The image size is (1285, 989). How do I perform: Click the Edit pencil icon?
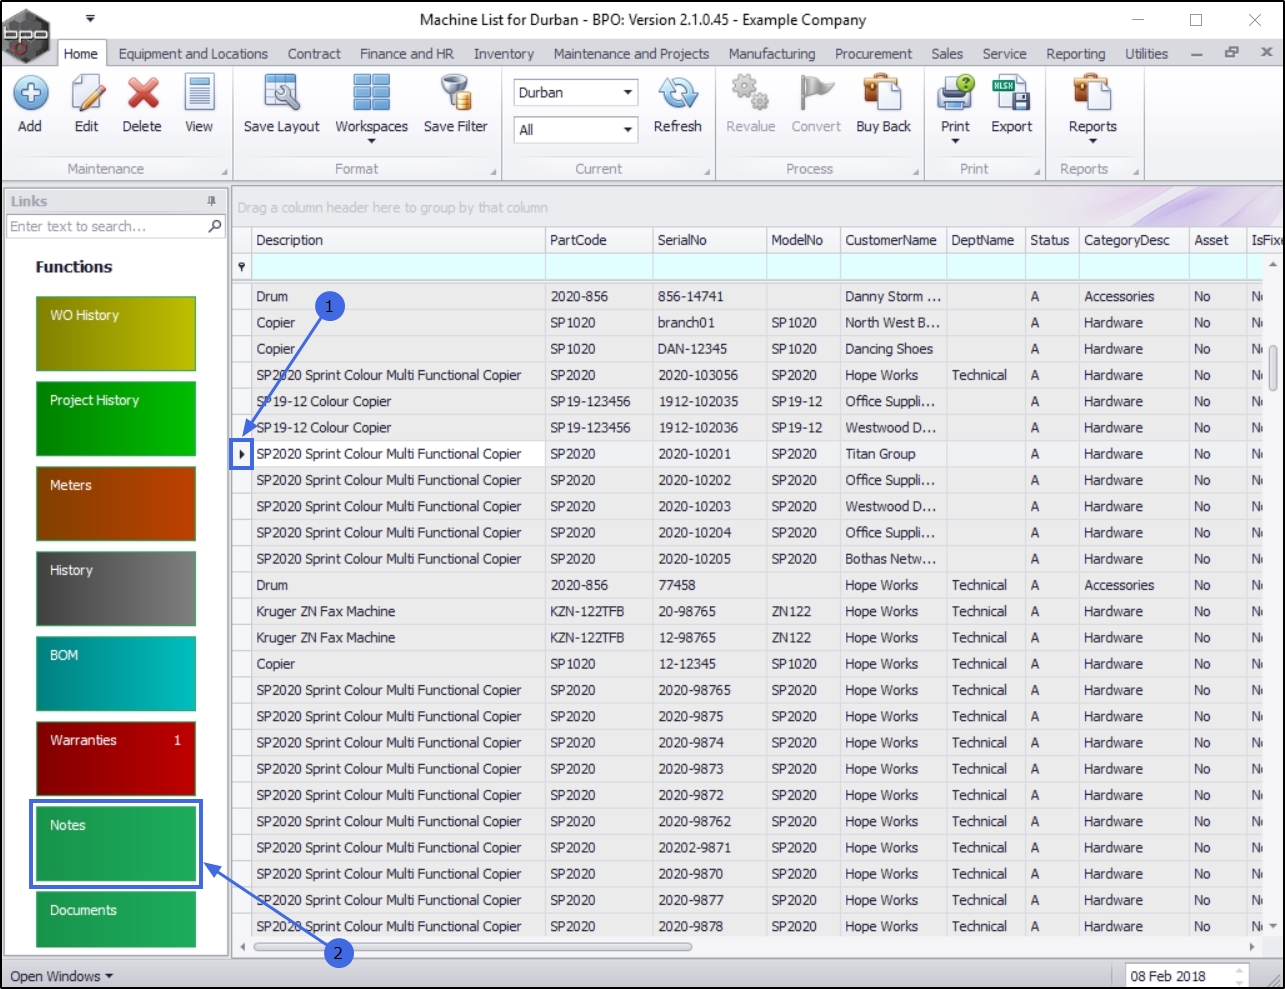(87, 95)
